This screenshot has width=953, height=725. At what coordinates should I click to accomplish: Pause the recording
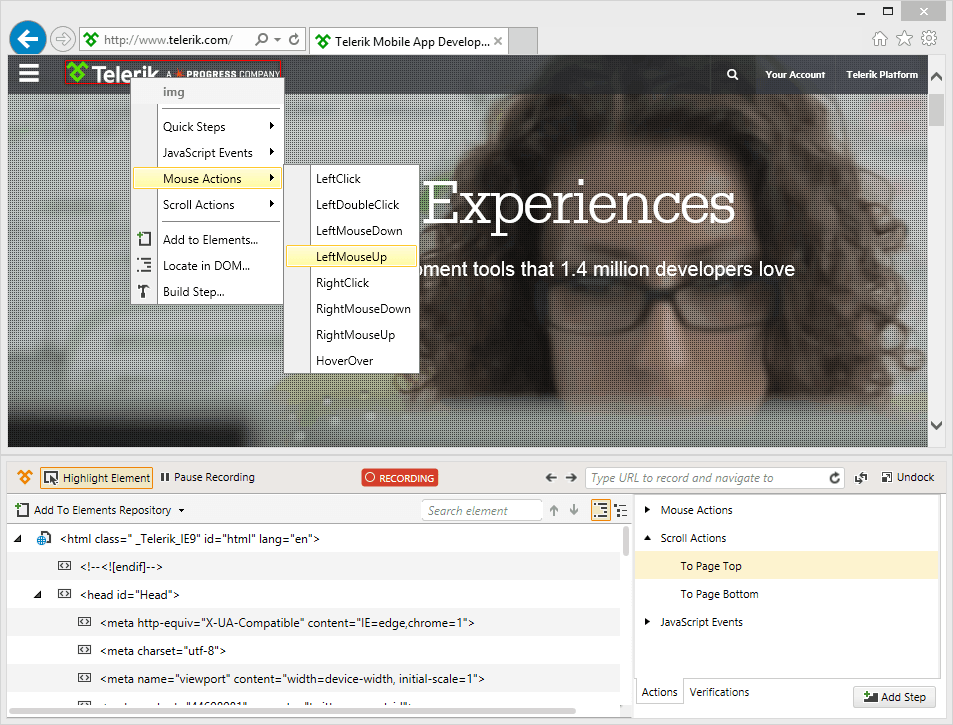pyautogui.click(x=208, y=478)
